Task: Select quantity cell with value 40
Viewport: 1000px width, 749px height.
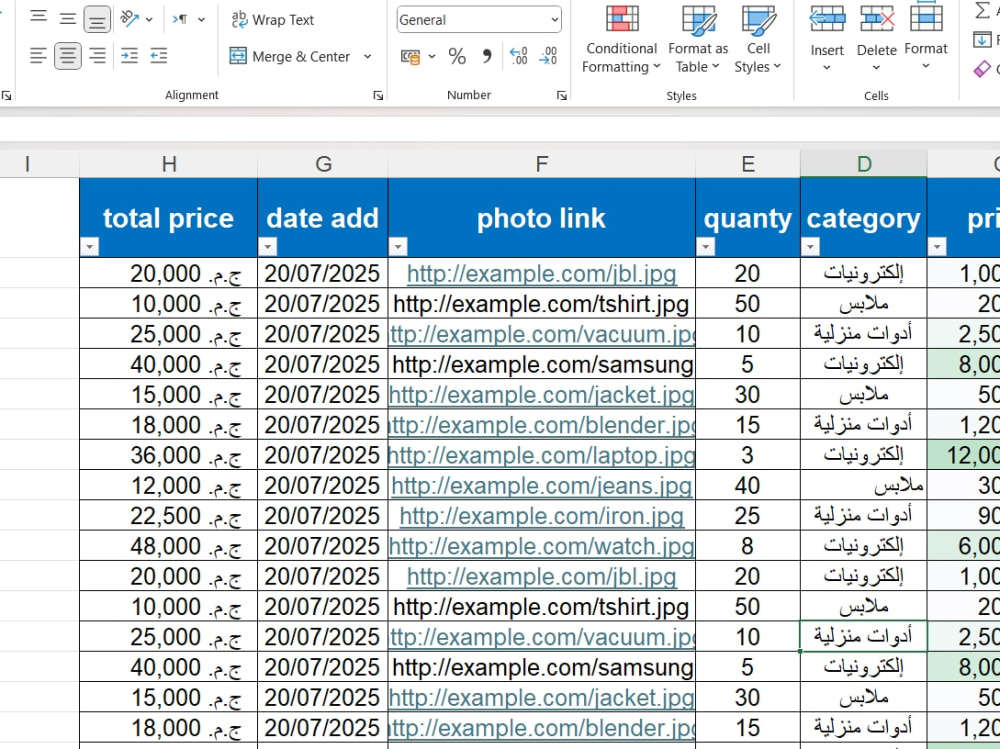Action: (747, 486)
